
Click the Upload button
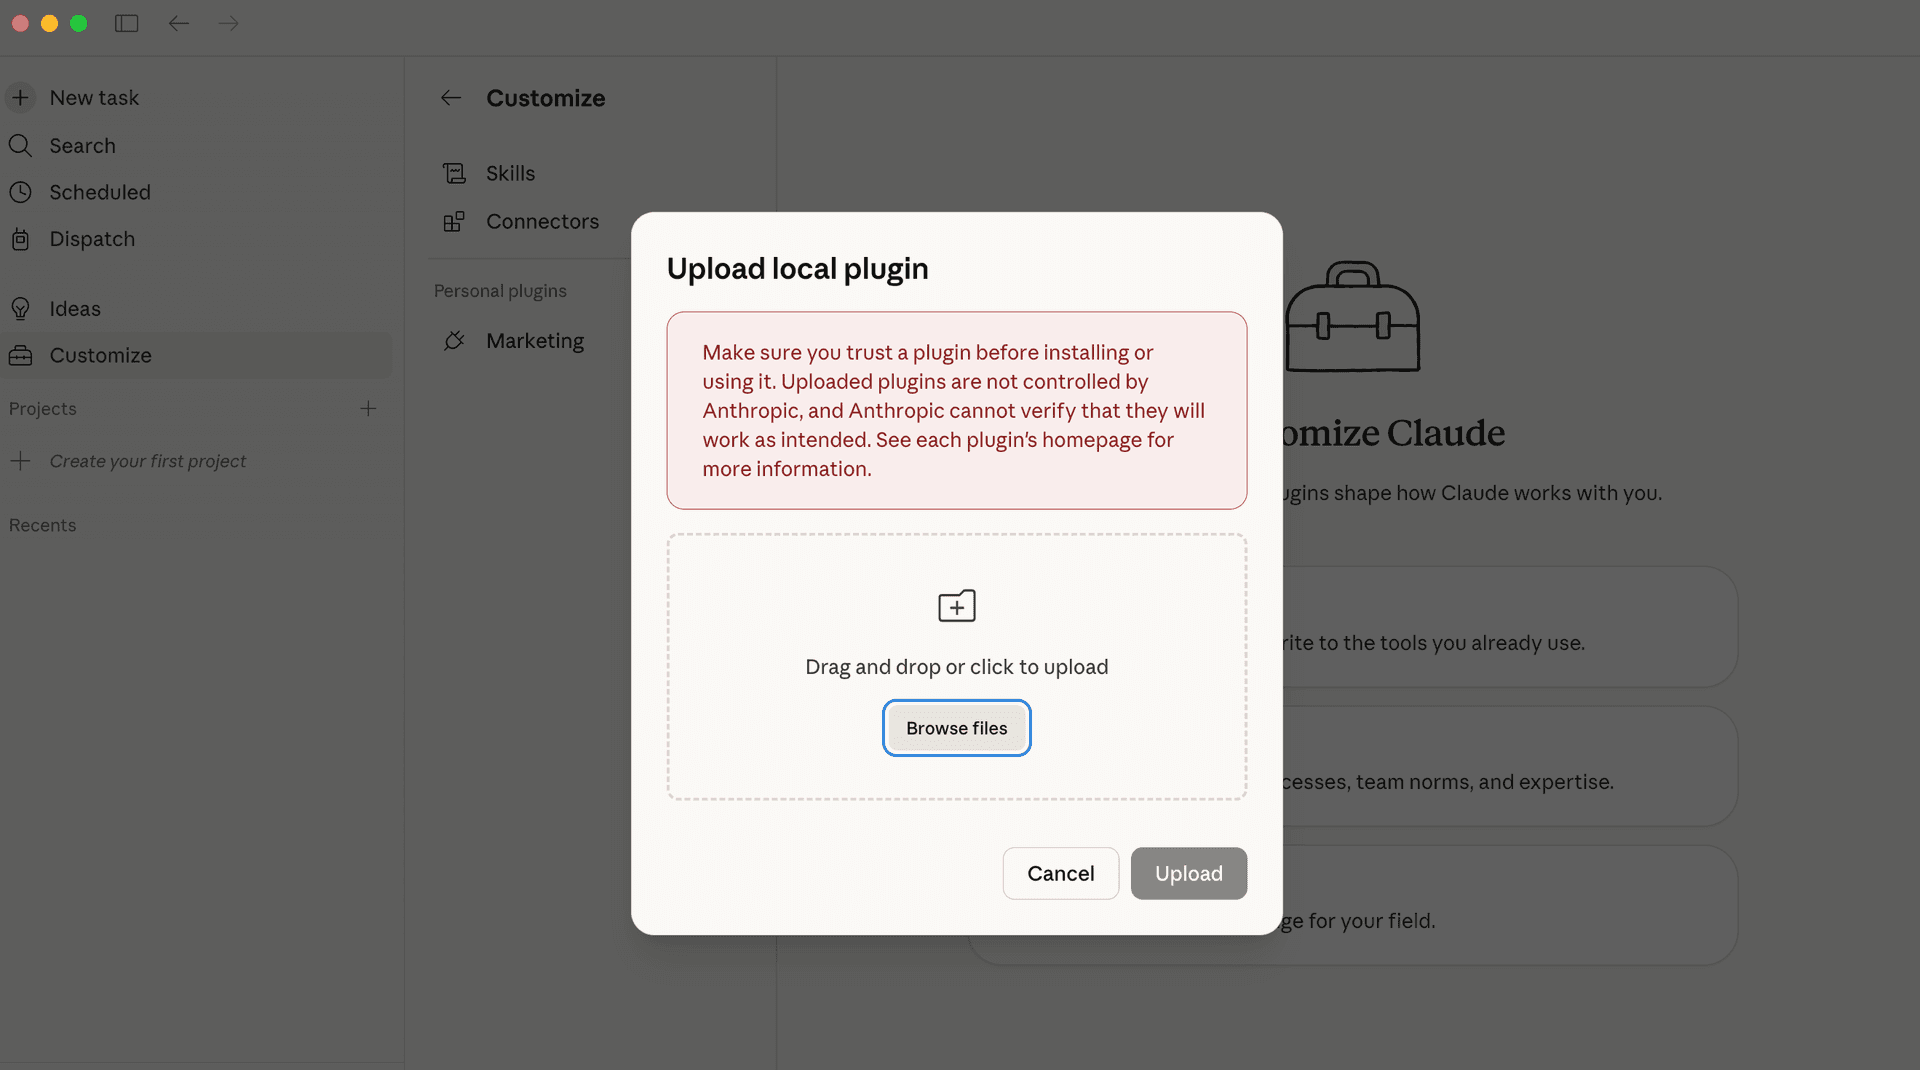(x=1189, y=873)
